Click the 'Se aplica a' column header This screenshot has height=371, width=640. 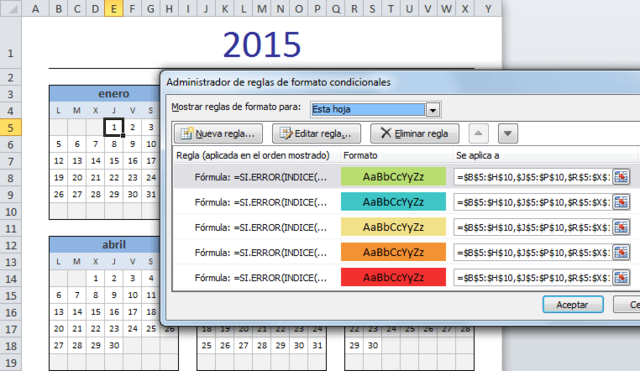coord(478,156)
